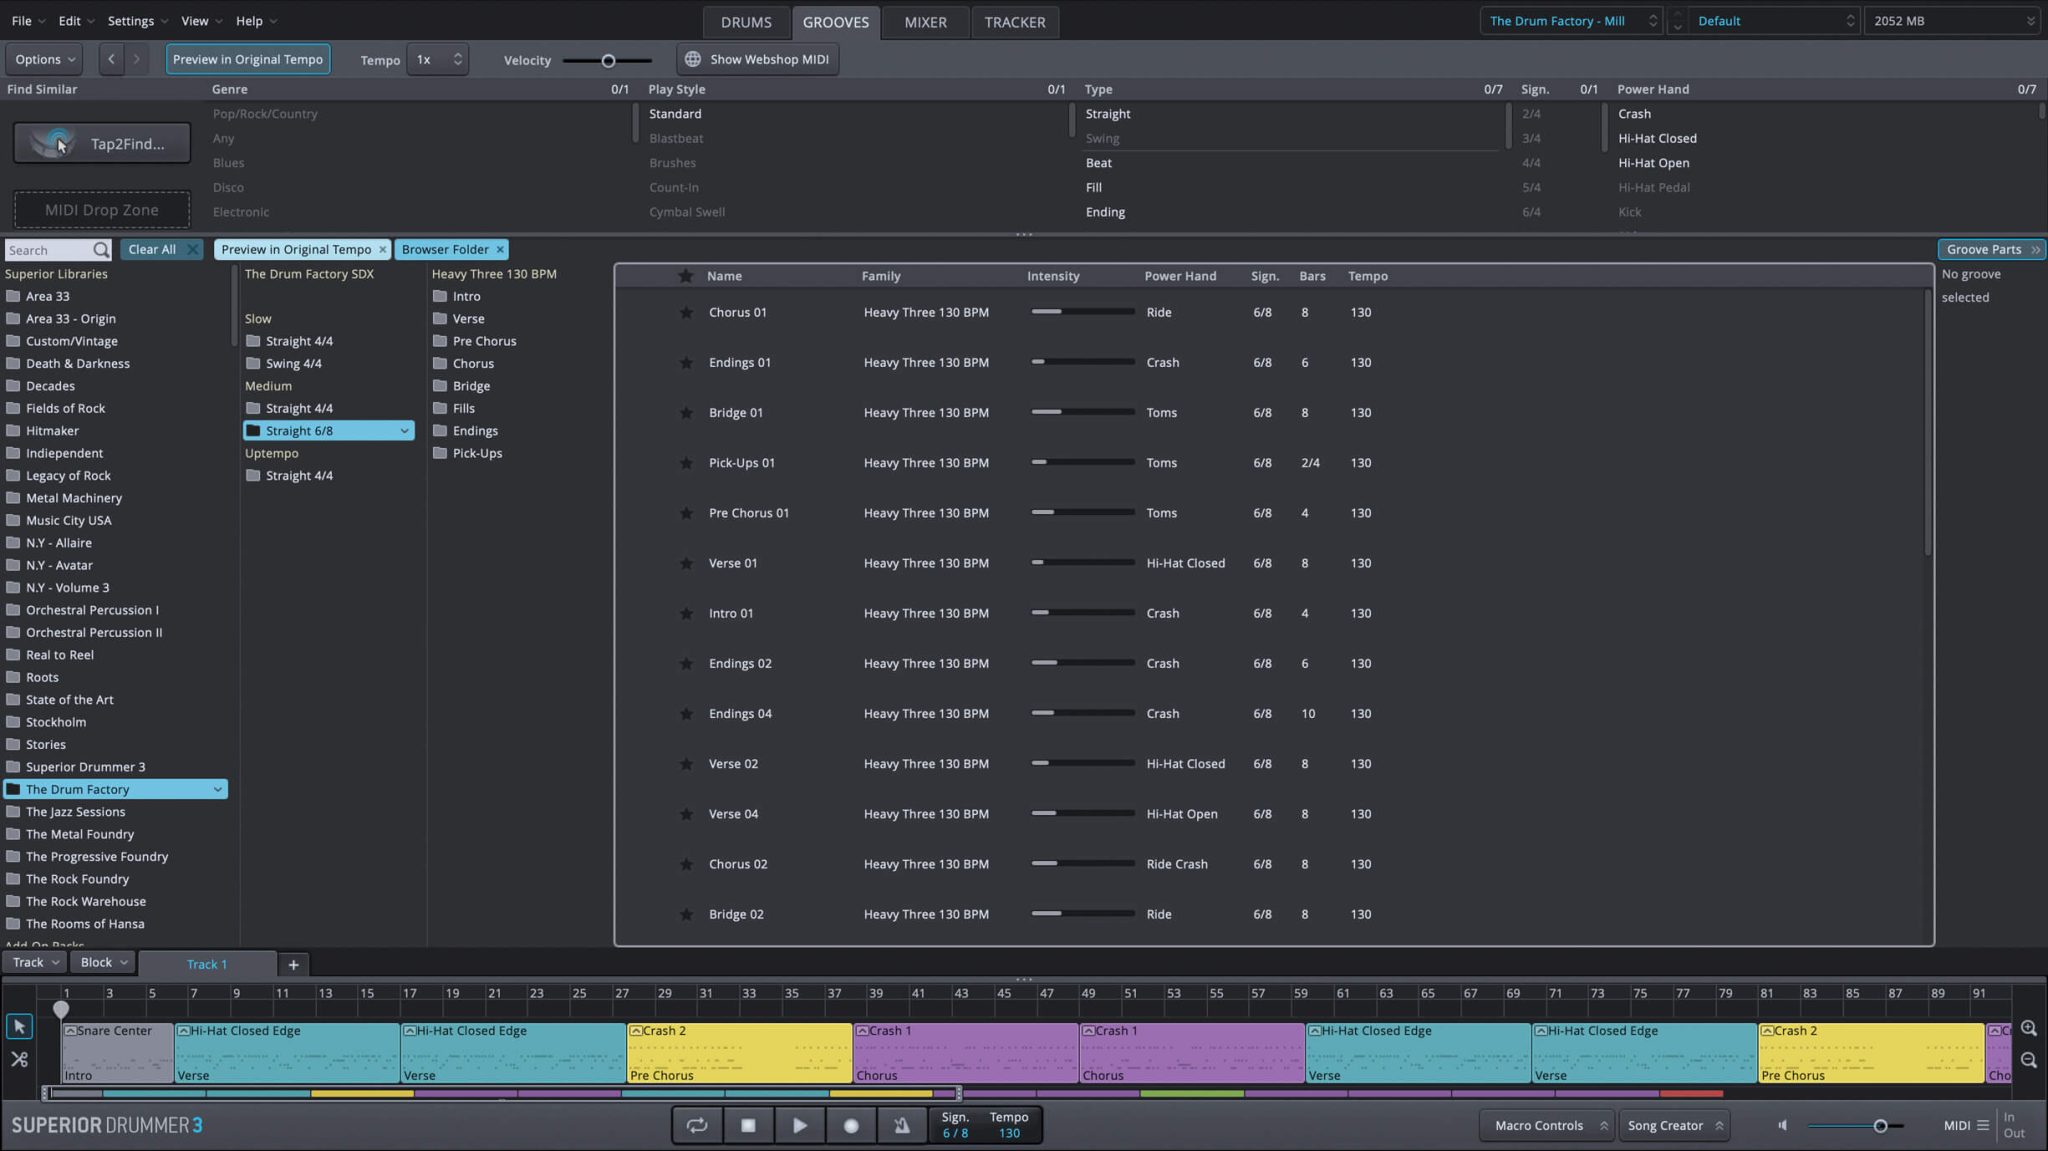Start playback with the play button
Viewport: 2048px width, 1151px height.
tap(799, 1125)
